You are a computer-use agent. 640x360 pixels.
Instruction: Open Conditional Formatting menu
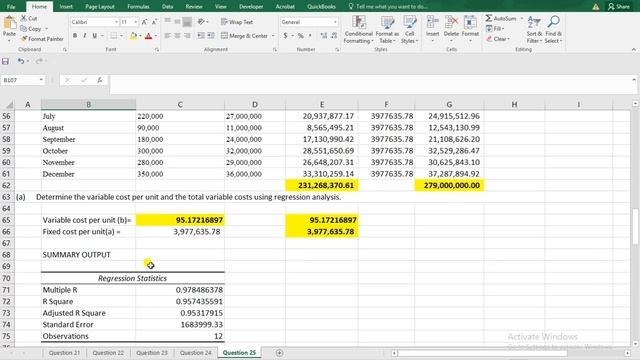click(x=358, y=29)
